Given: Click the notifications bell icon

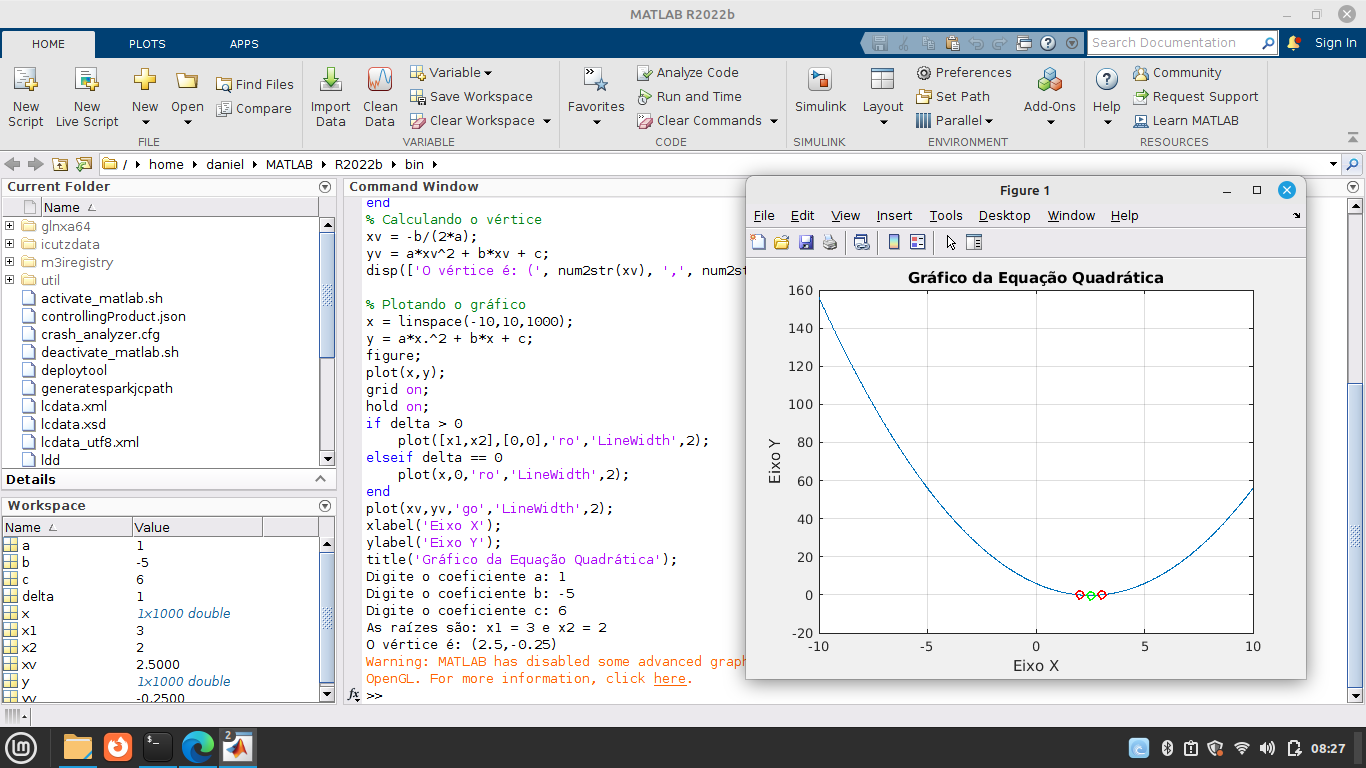Looking at the screenshot, I should pyautogui.click(x=1293, y=43).
